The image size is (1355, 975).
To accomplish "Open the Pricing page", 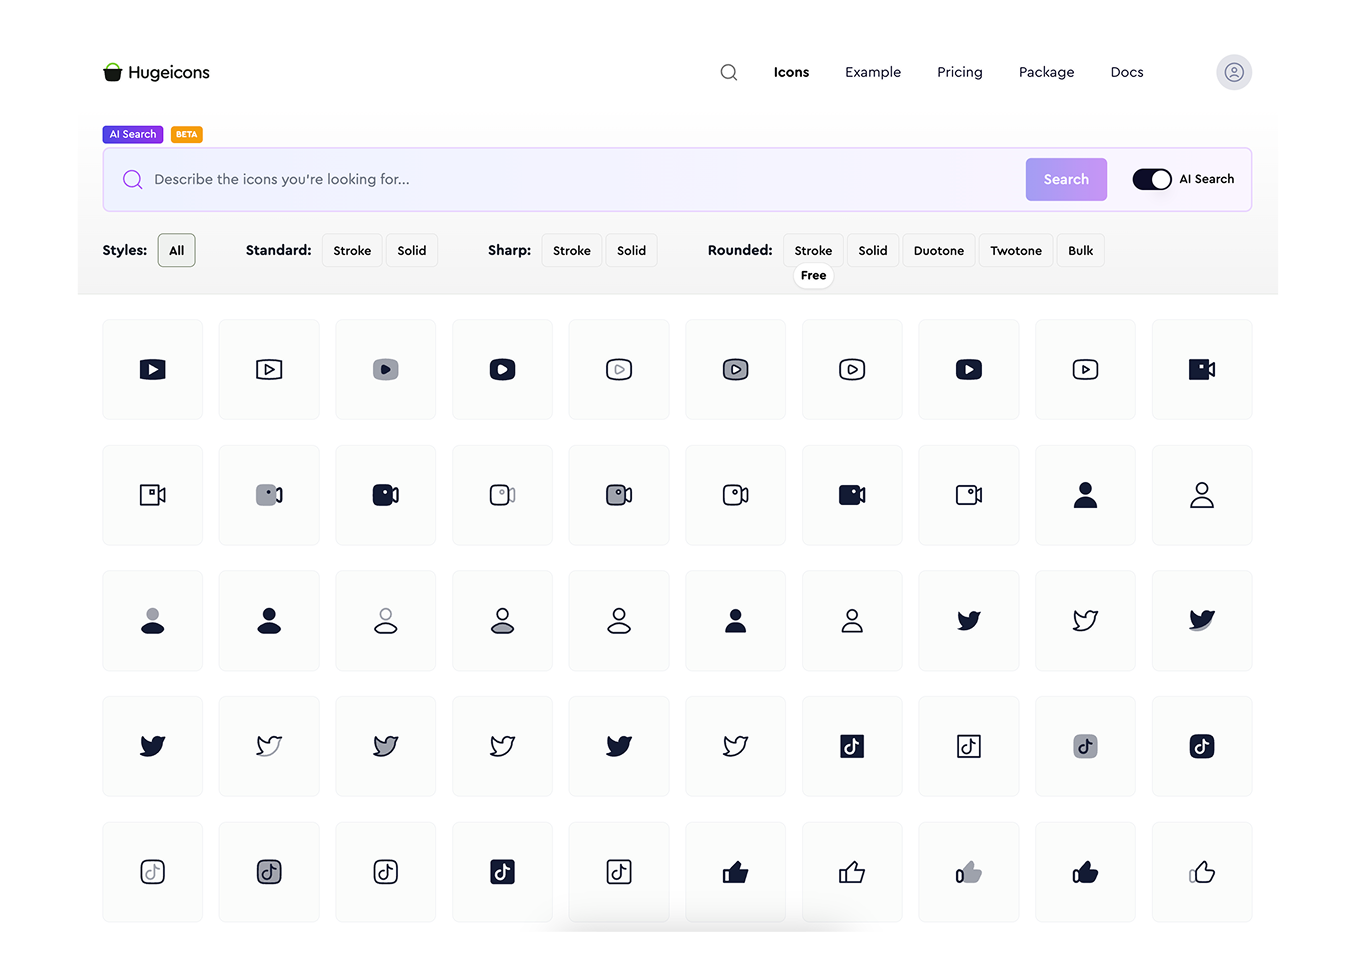I will (960, 72).
